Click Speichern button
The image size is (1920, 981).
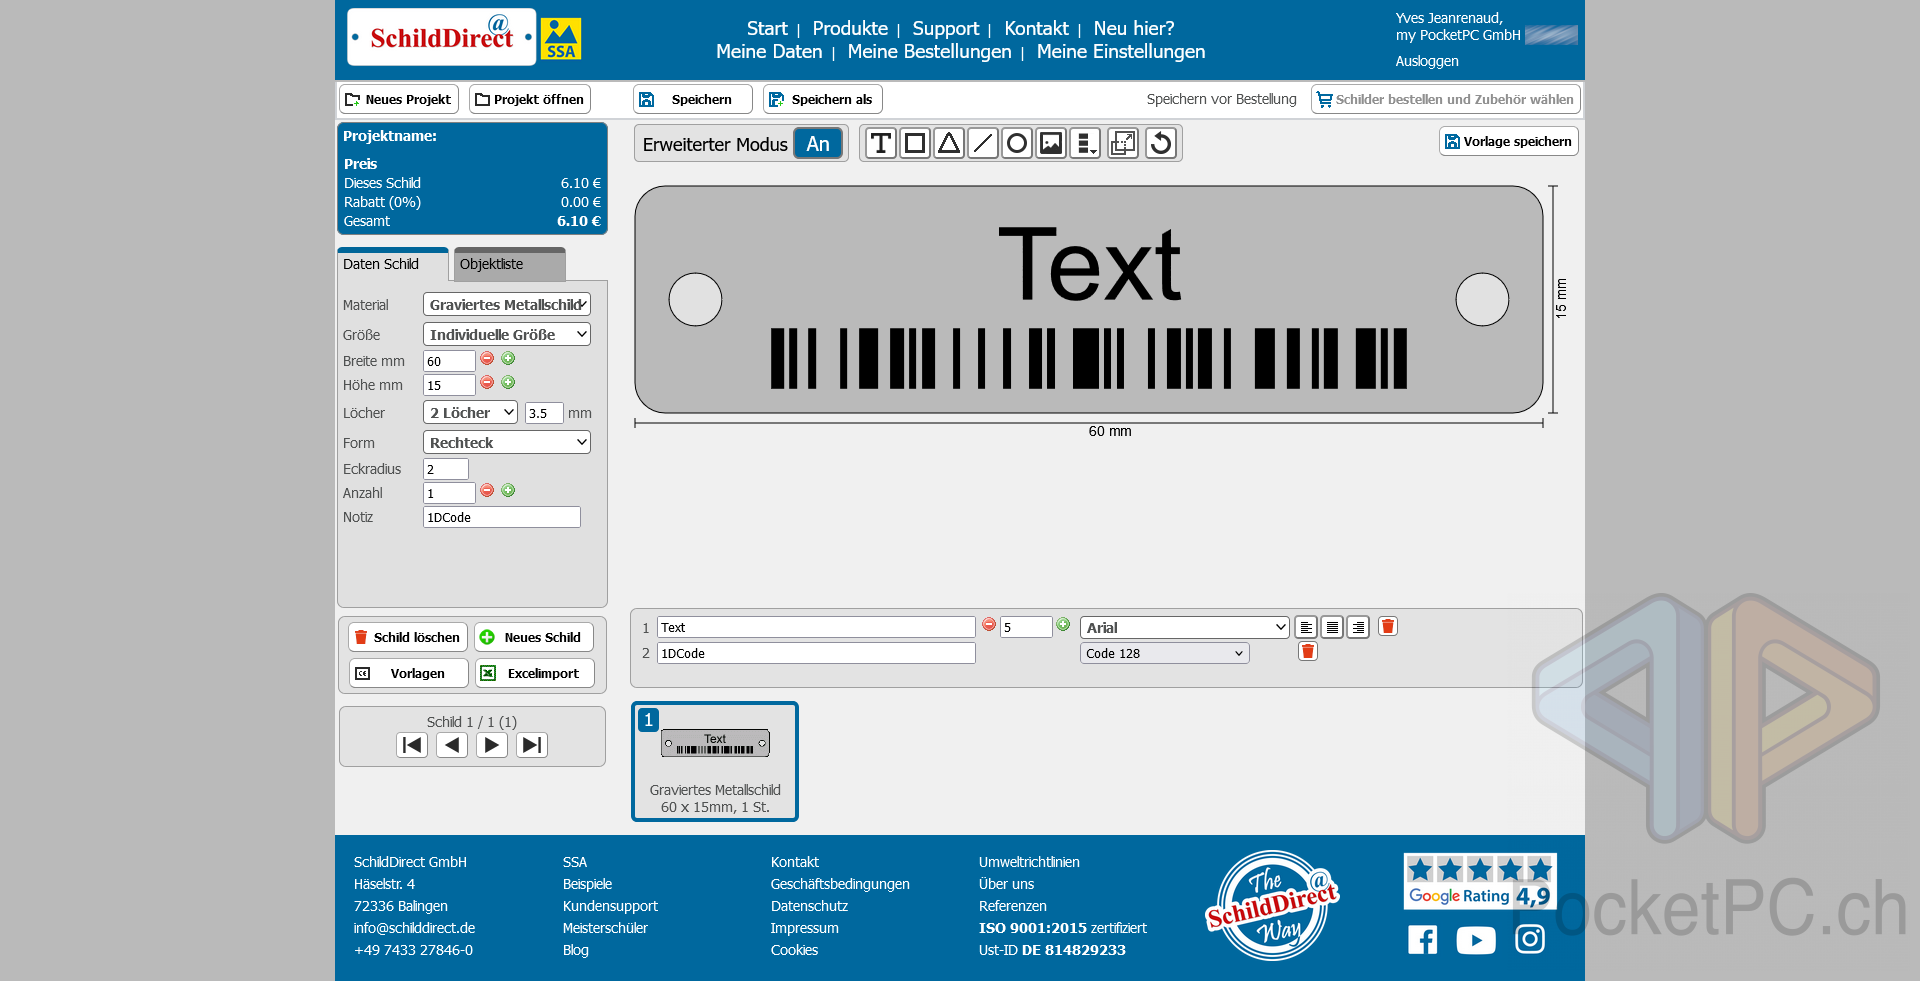tap(692, 99)
